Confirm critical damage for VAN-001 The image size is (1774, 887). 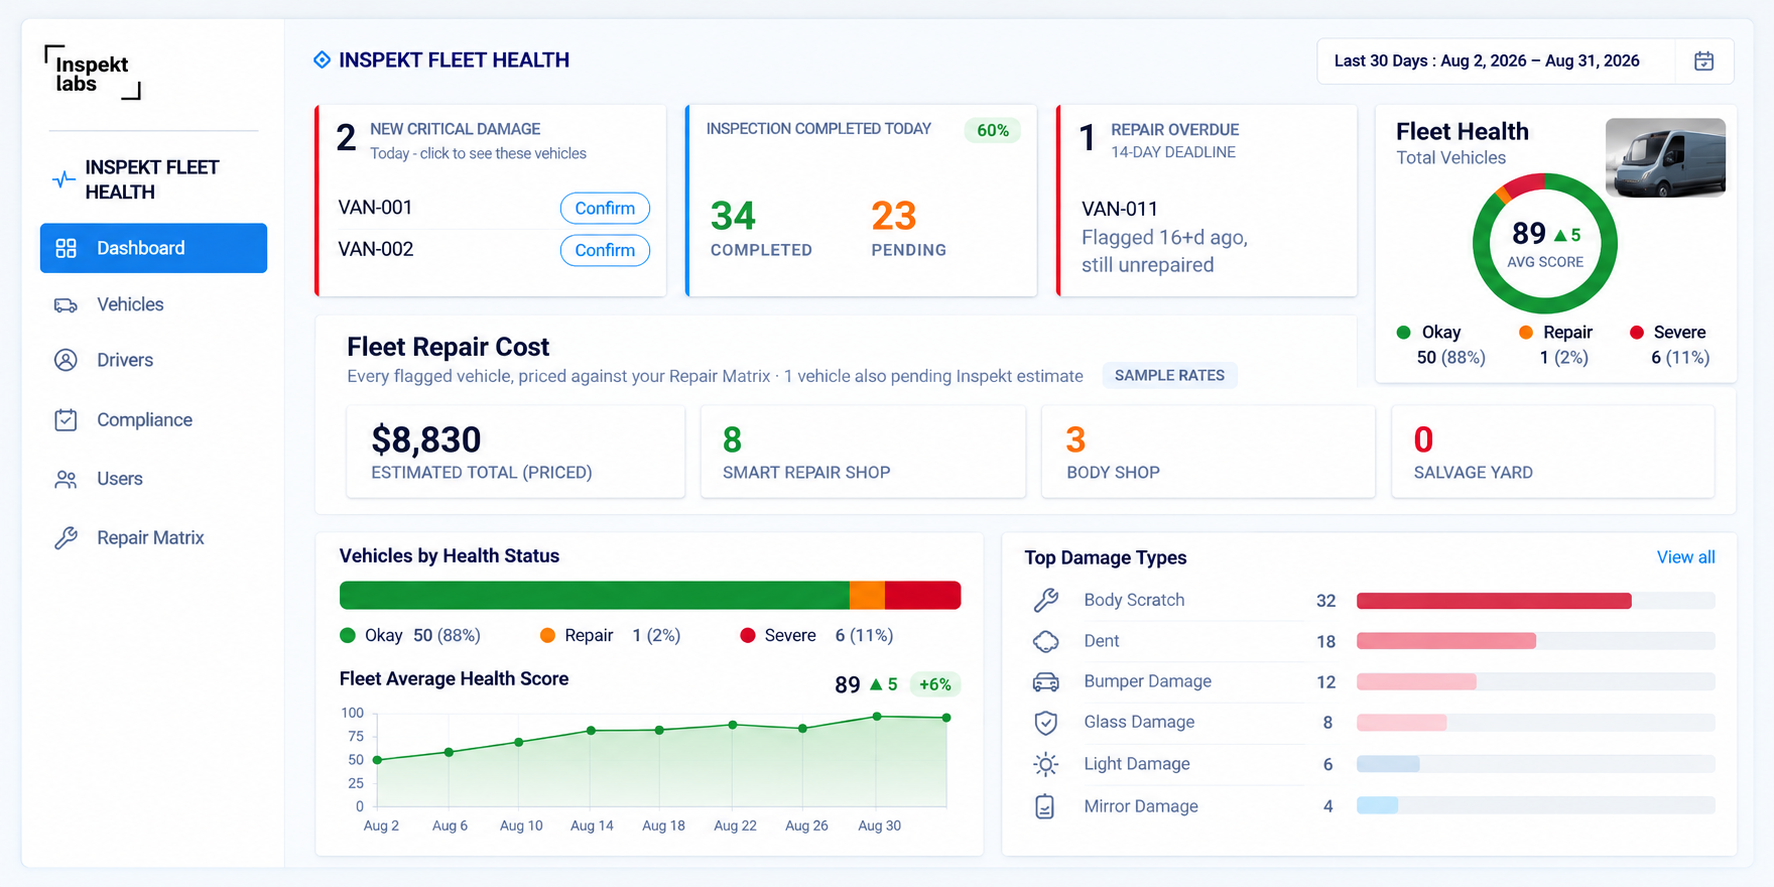[605, 208]
